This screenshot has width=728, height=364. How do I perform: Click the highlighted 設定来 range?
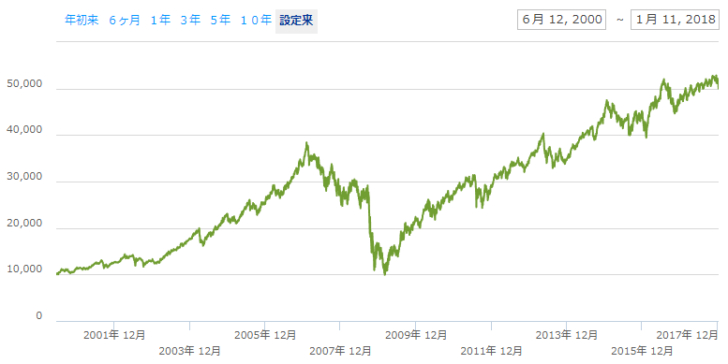296,21
